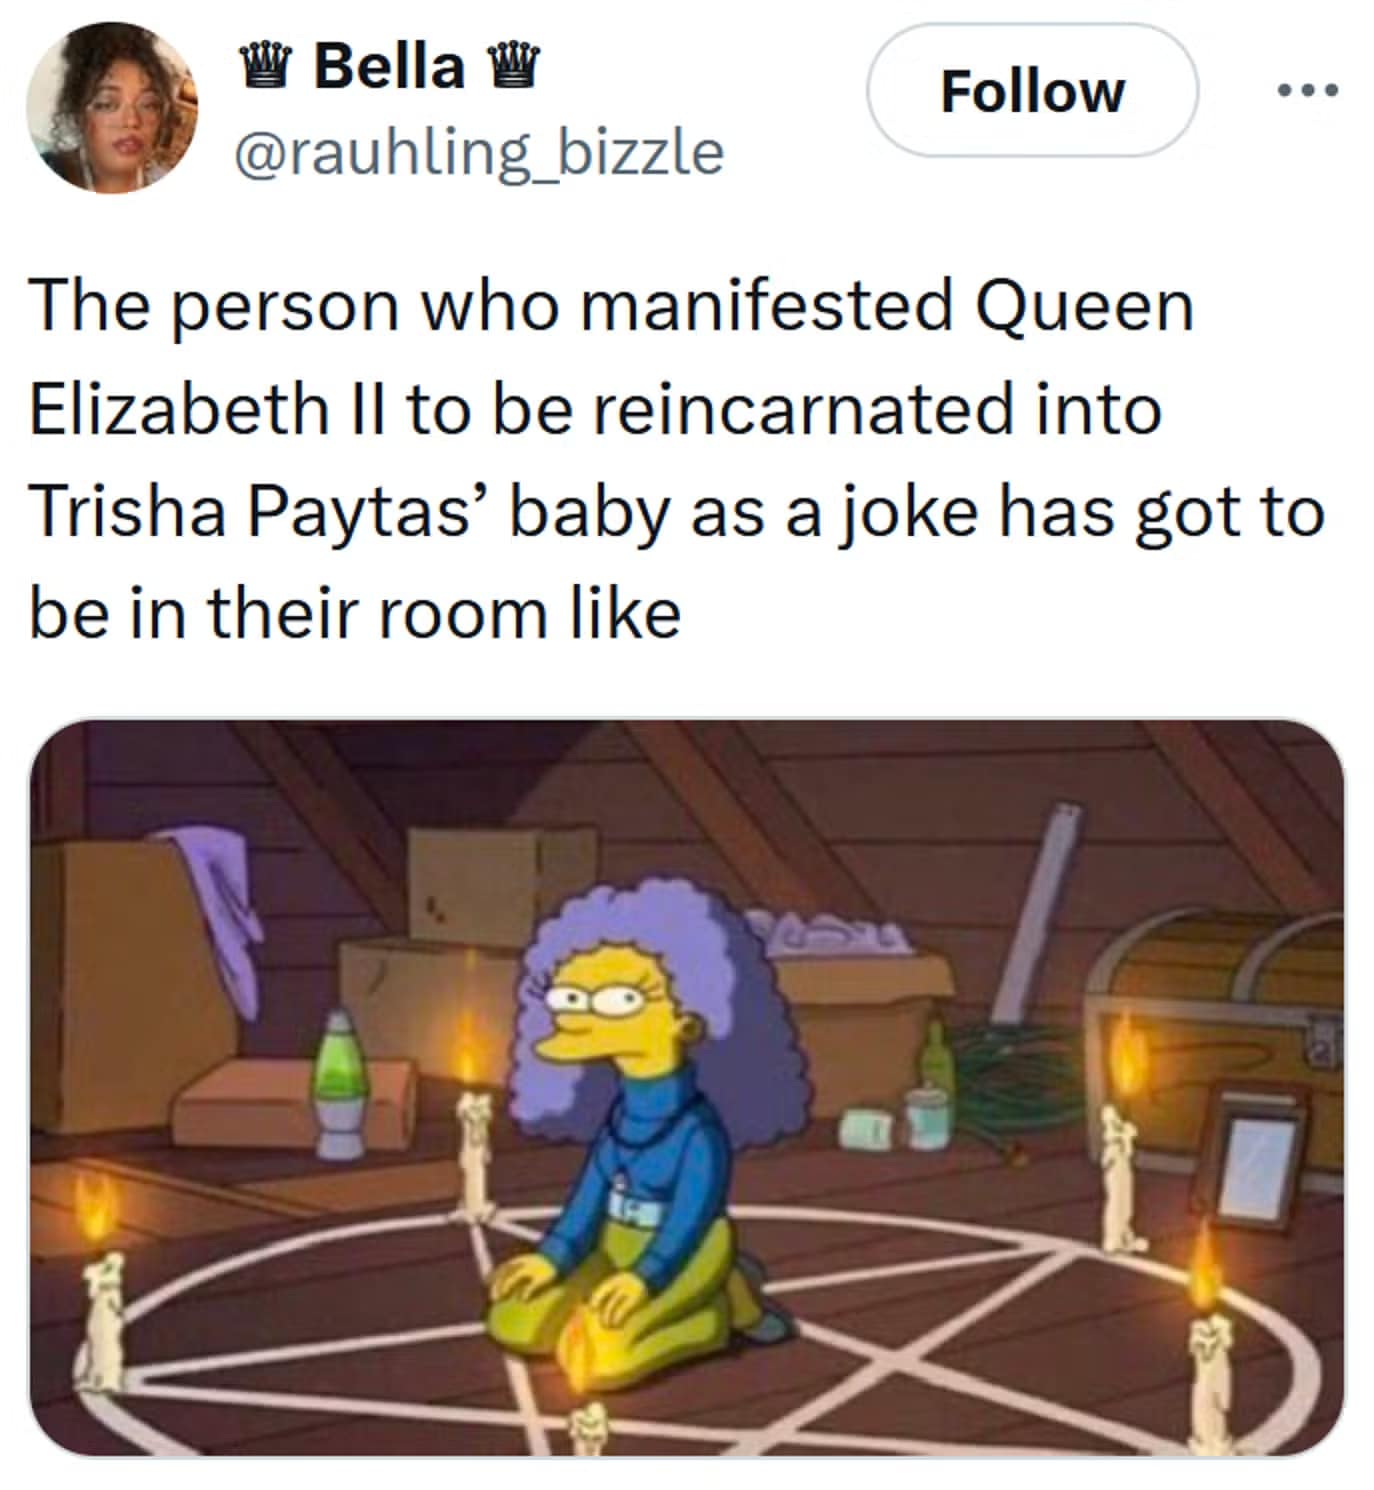Click the display name Bella
The image size is (1374, 1490).
pos(389,66)
